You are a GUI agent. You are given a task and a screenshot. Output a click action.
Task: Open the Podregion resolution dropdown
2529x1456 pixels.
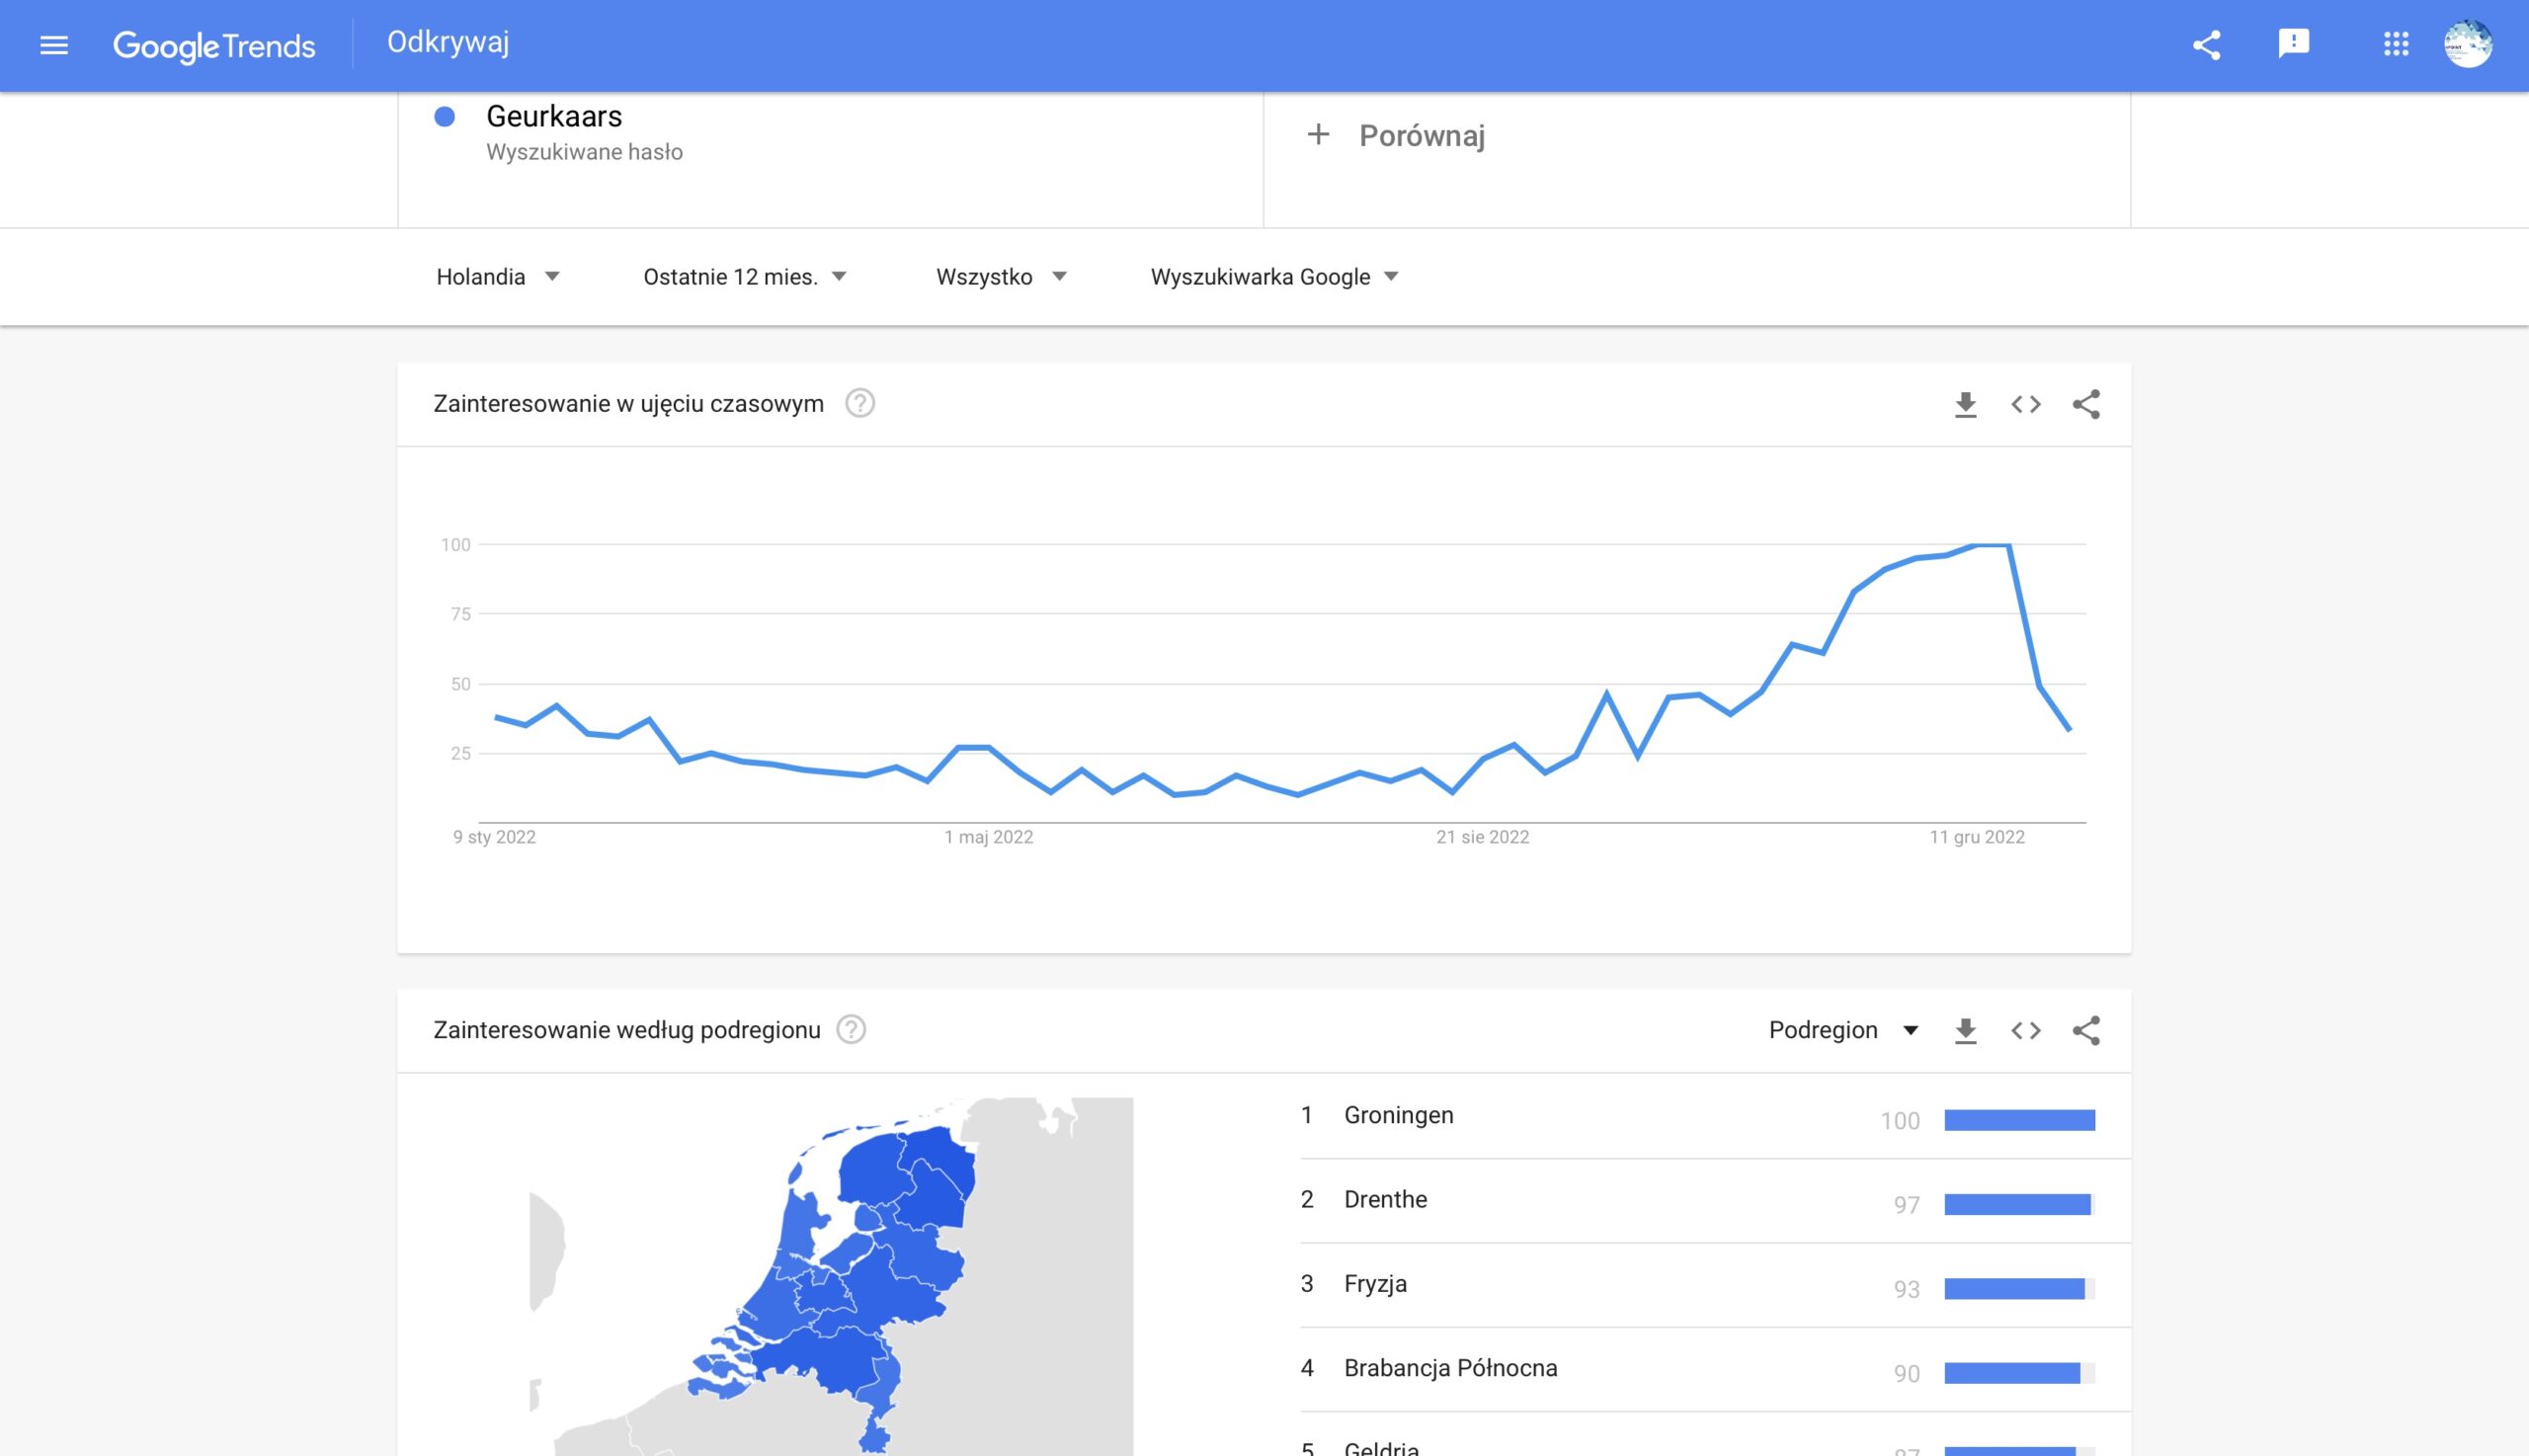tap(1843, 1030)
